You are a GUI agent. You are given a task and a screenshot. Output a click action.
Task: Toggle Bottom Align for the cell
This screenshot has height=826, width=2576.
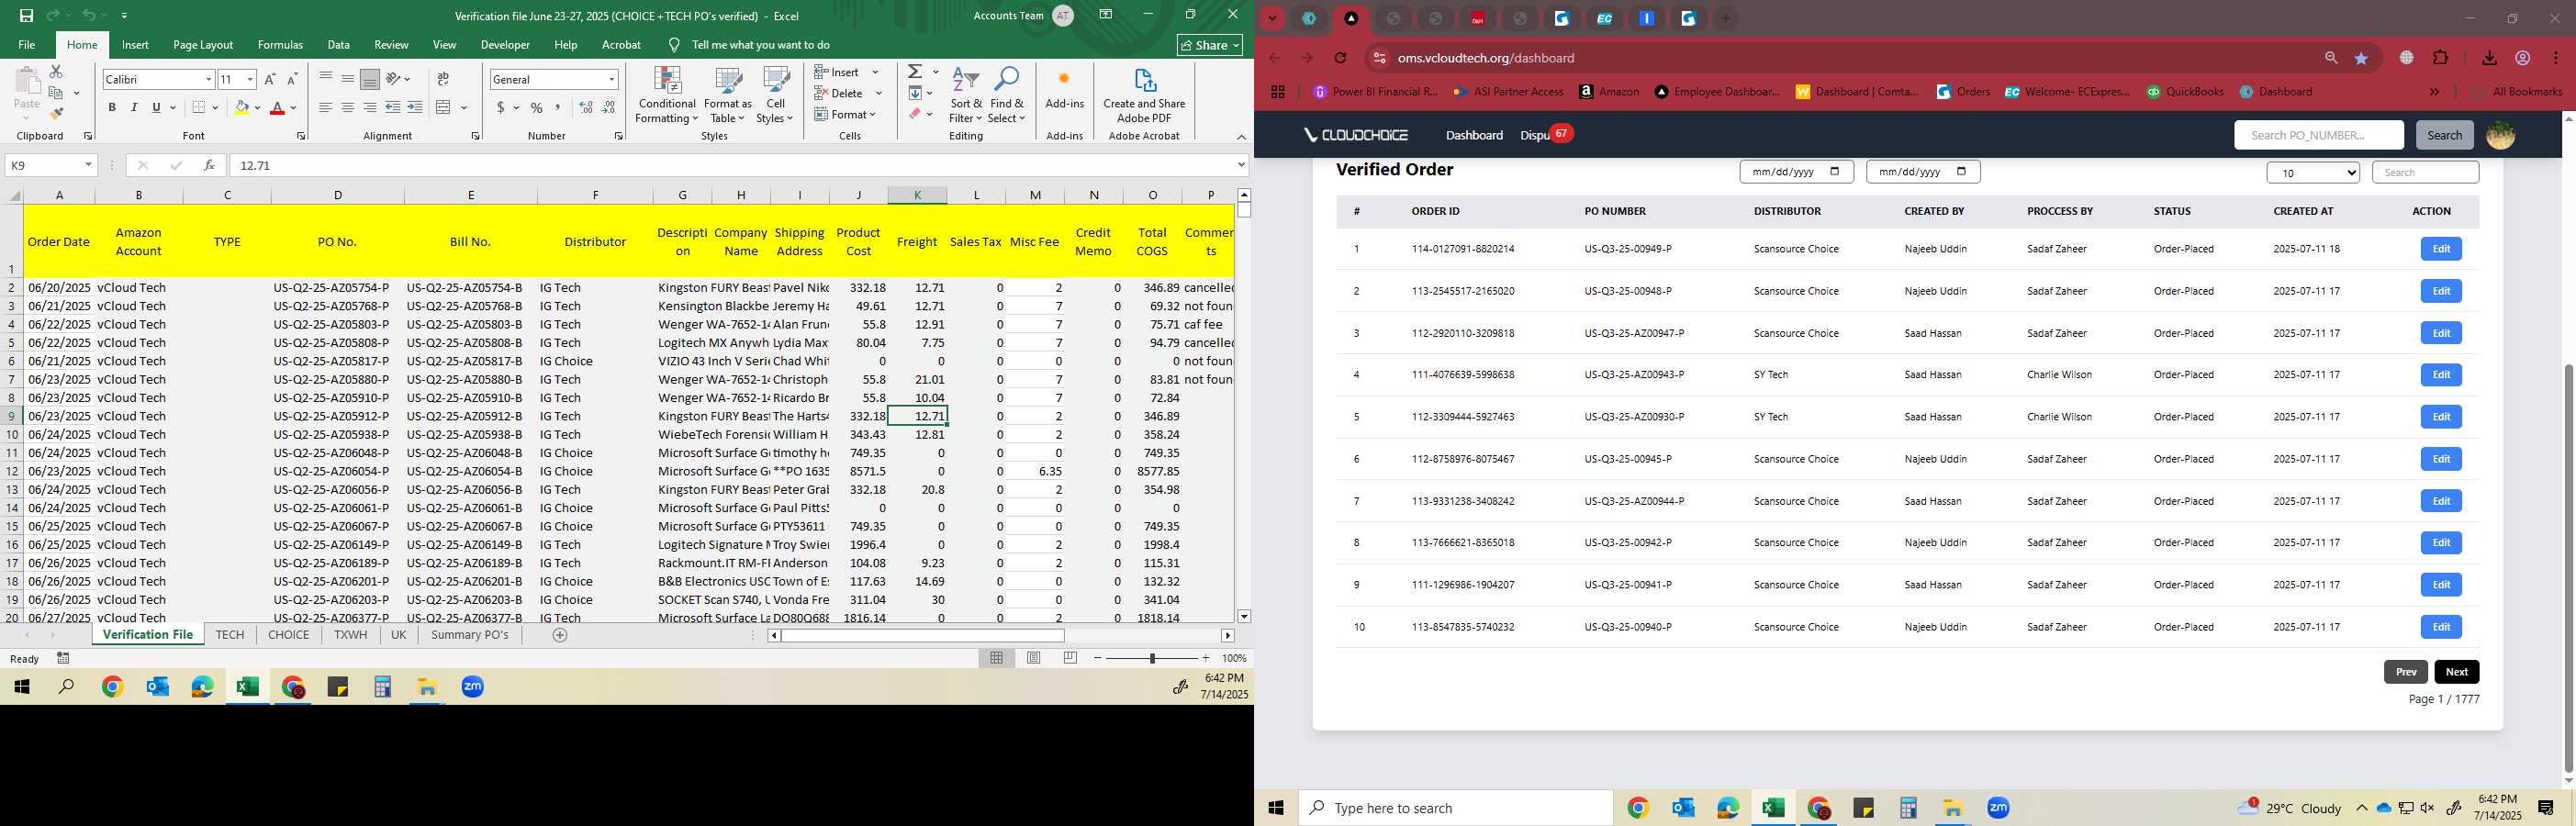(x=370, y=79)
